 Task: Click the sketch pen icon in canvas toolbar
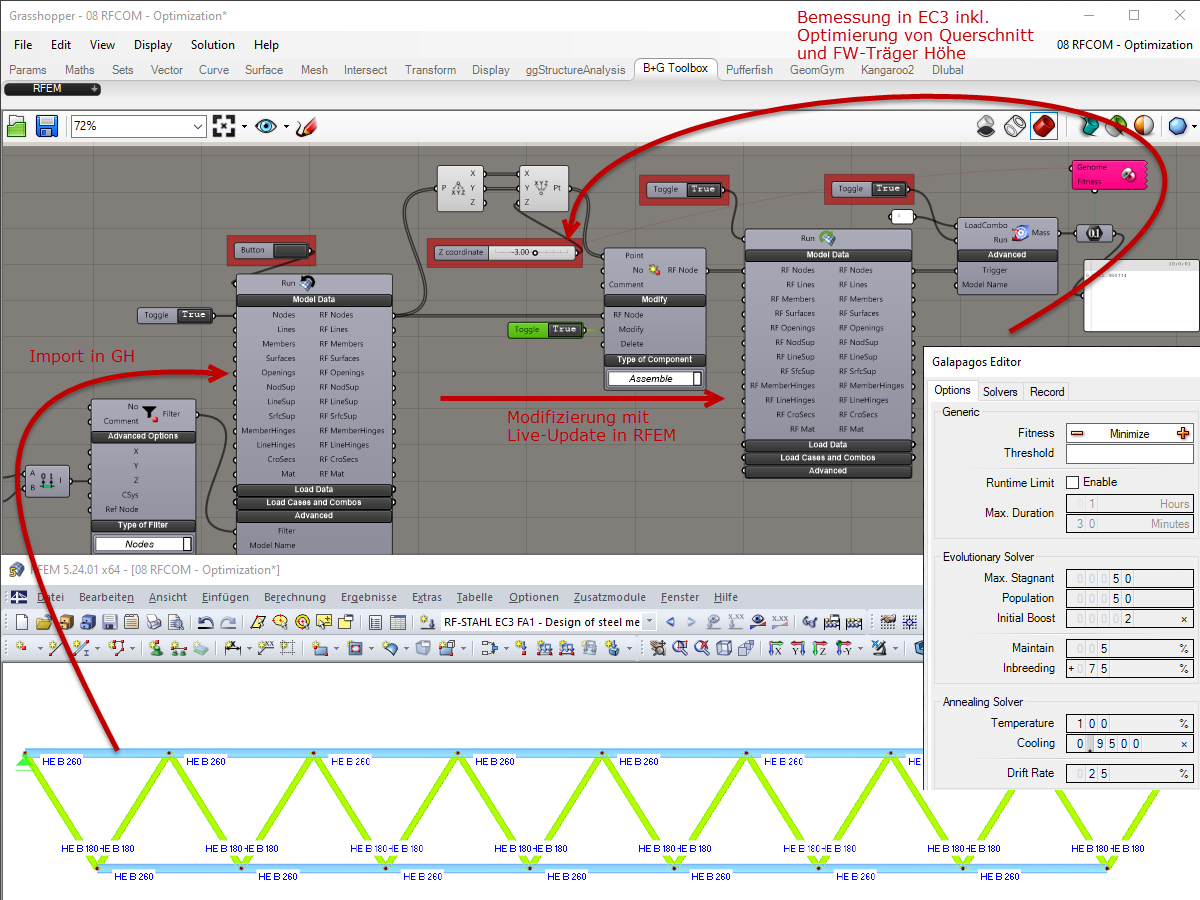[307, 126]
